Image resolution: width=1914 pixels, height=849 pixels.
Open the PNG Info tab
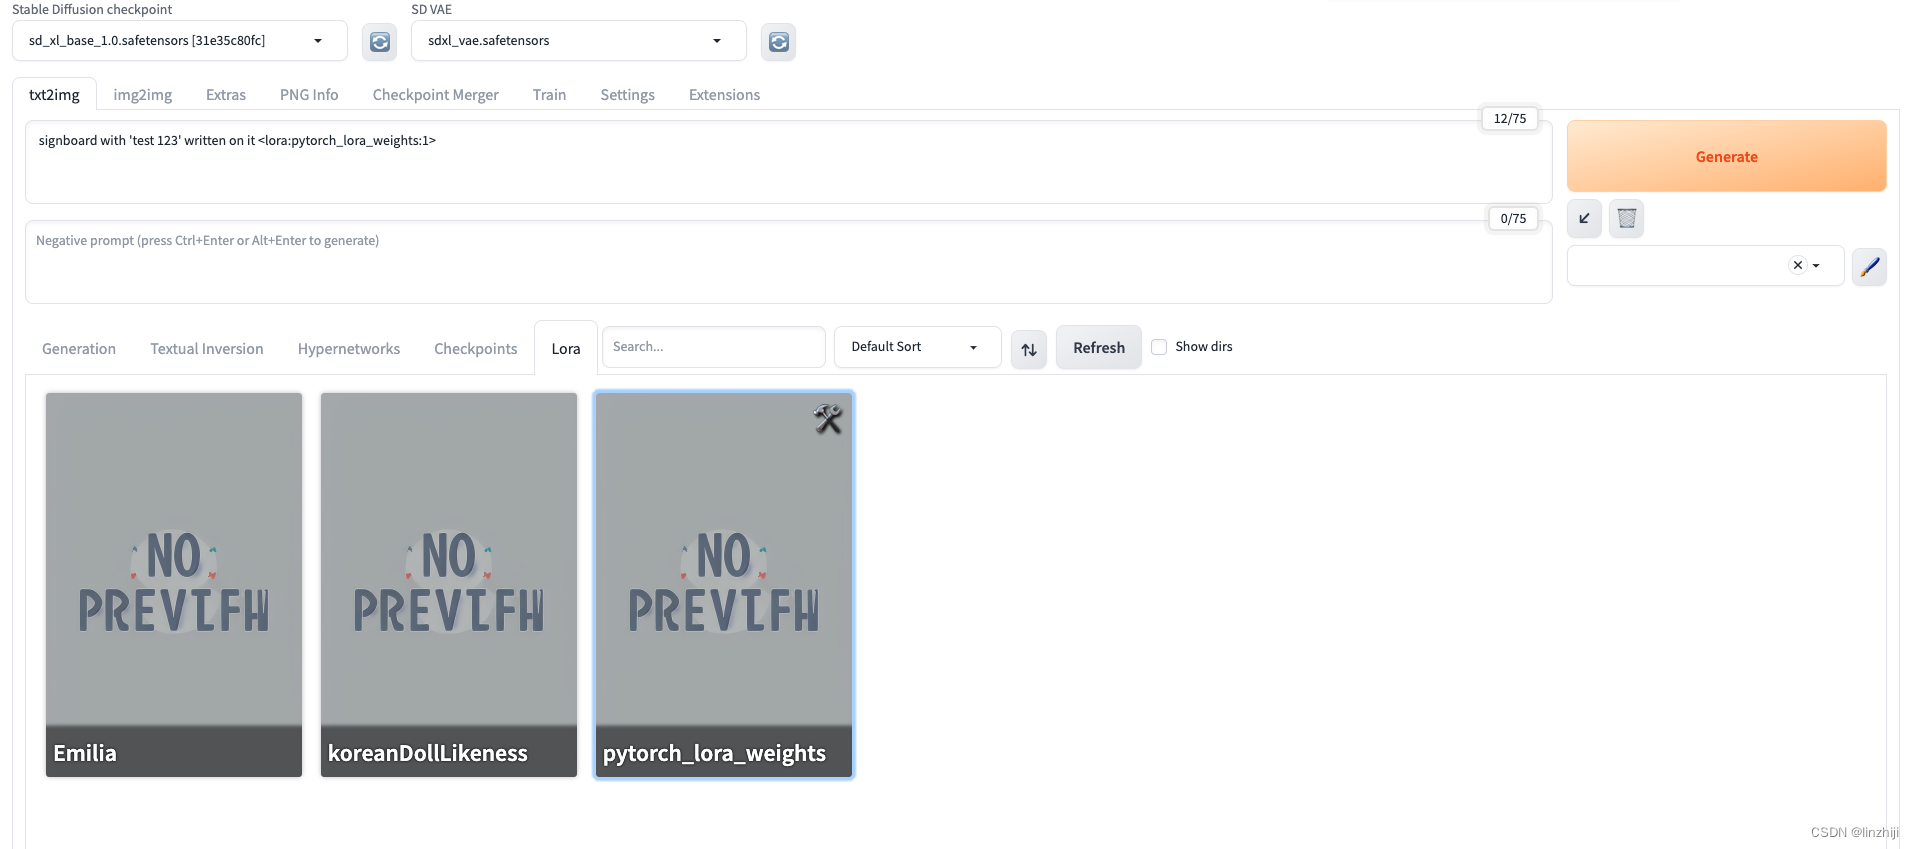pos(309,95)
